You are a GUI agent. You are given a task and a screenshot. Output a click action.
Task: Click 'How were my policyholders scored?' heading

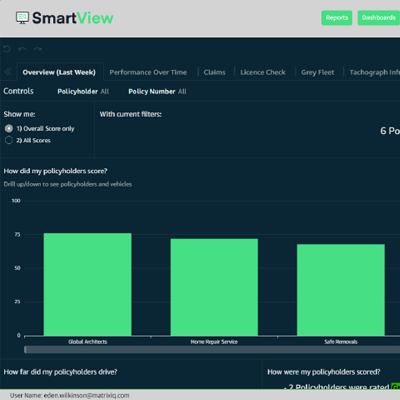(x=324, y=372)
